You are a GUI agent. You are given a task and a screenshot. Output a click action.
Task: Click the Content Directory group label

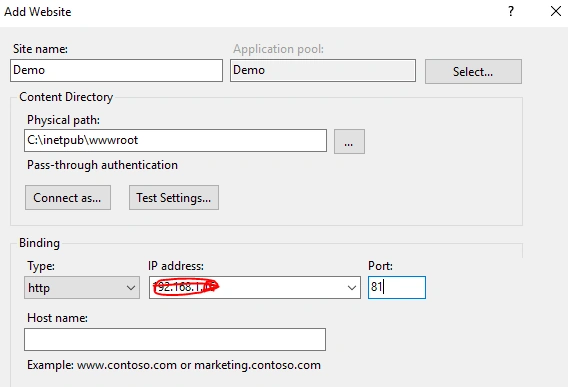click(66, 97)
